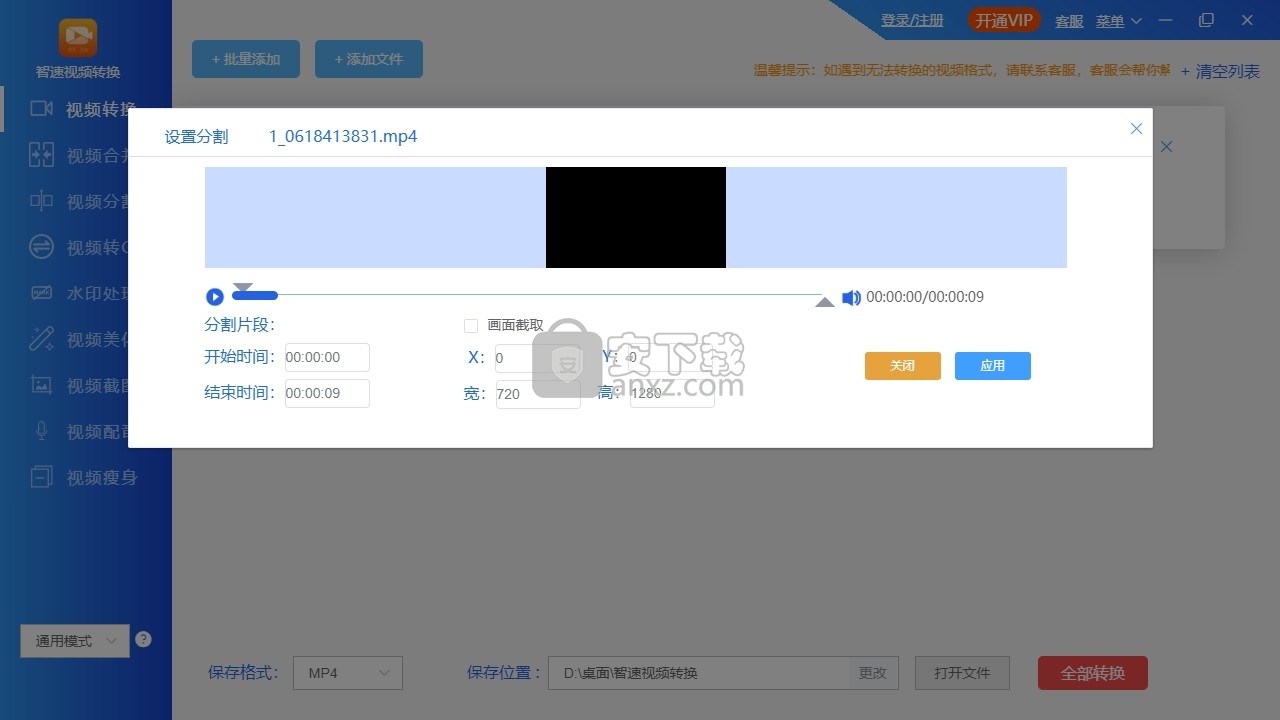Click the 结束时间 input field
This screenshot has height=720, width=1280.
click(327, 393)
